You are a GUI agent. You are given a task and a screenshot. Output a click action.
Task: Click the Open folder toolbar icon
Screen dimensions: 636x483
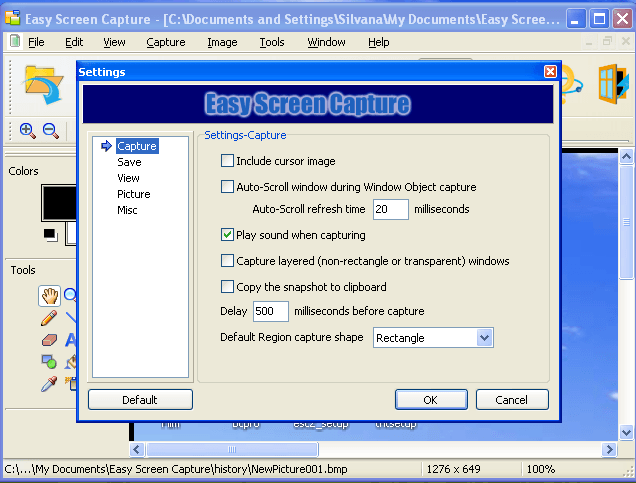[x=44, y=85]
